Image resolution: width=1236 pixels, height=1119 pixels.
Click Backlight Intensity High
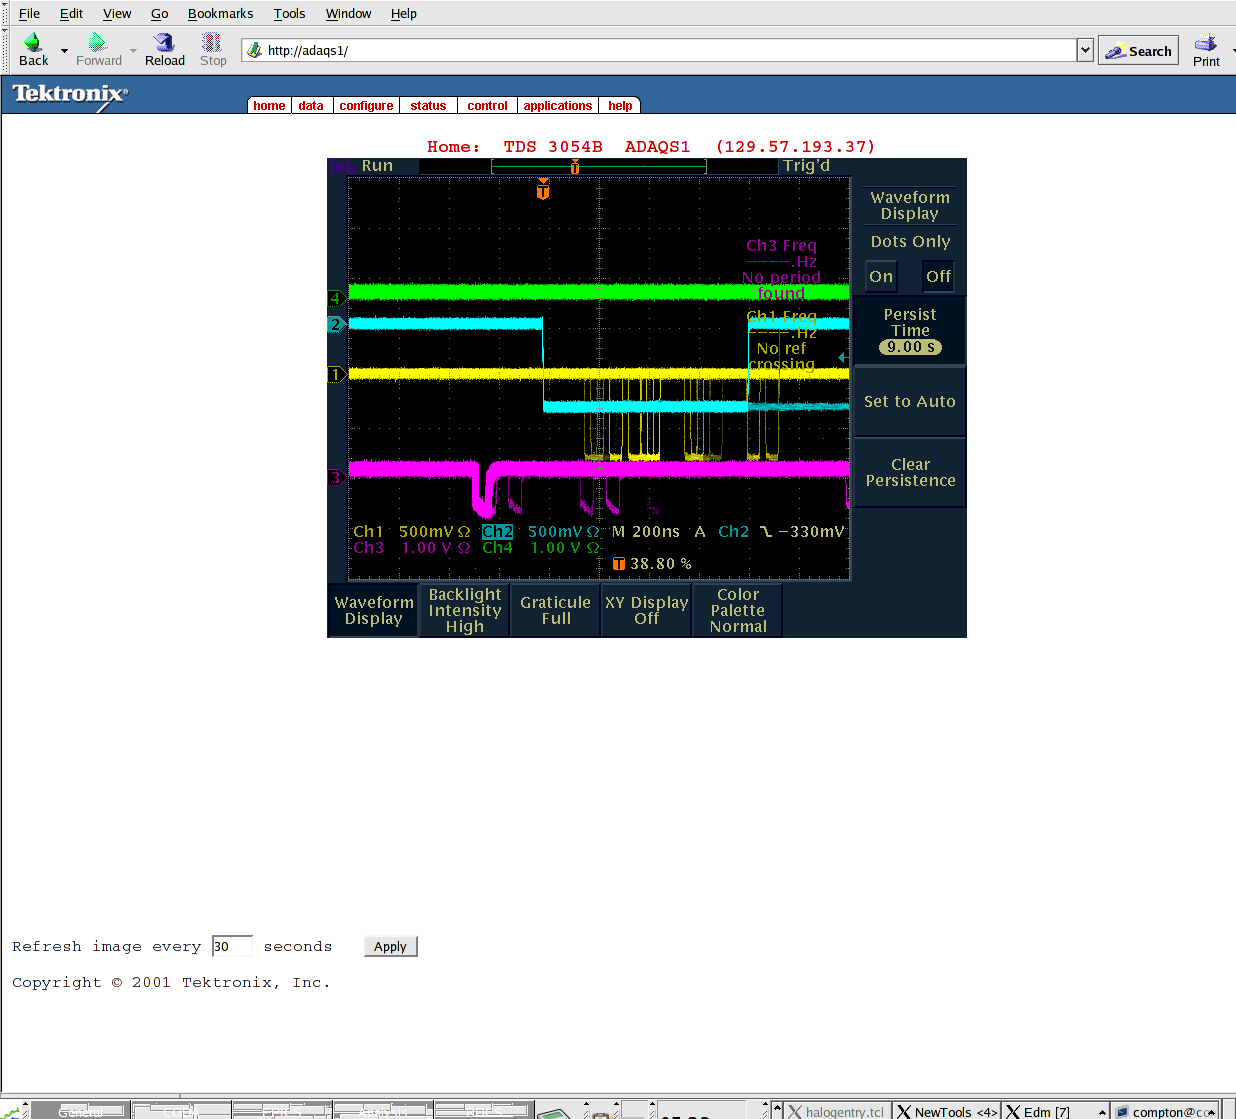[x=465, y=610]
